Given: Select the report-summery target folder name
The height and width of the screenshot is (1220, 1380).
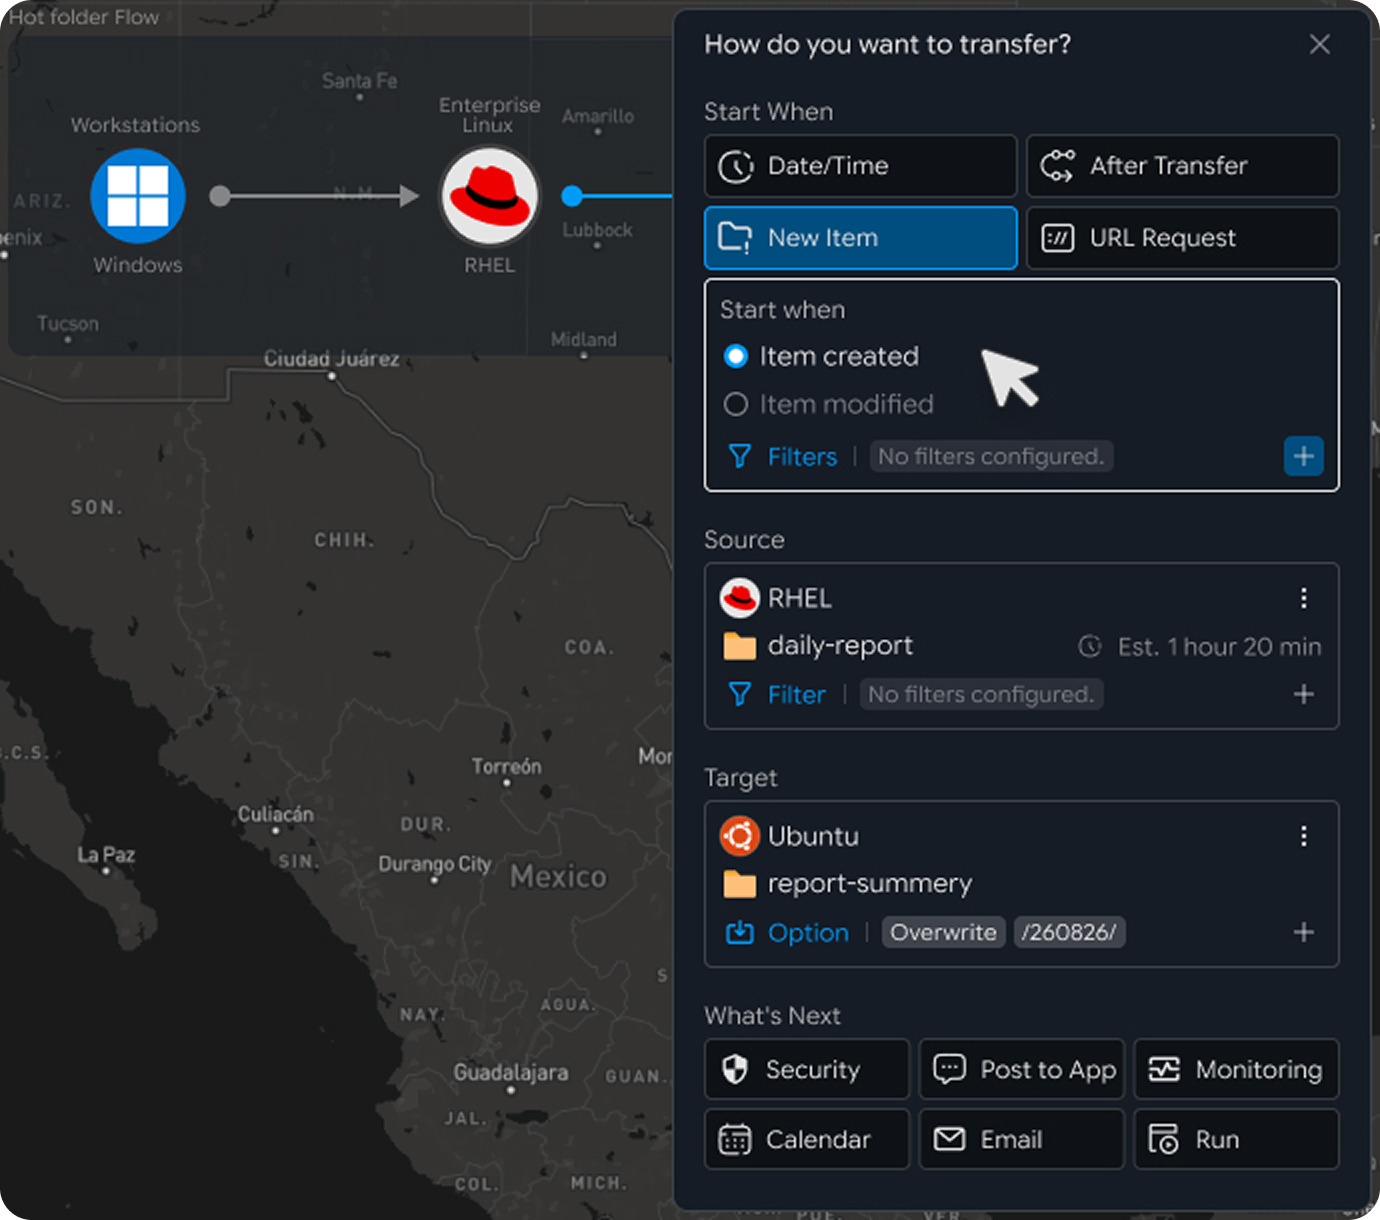Looking at the screenshot, I should coord(870,884).
